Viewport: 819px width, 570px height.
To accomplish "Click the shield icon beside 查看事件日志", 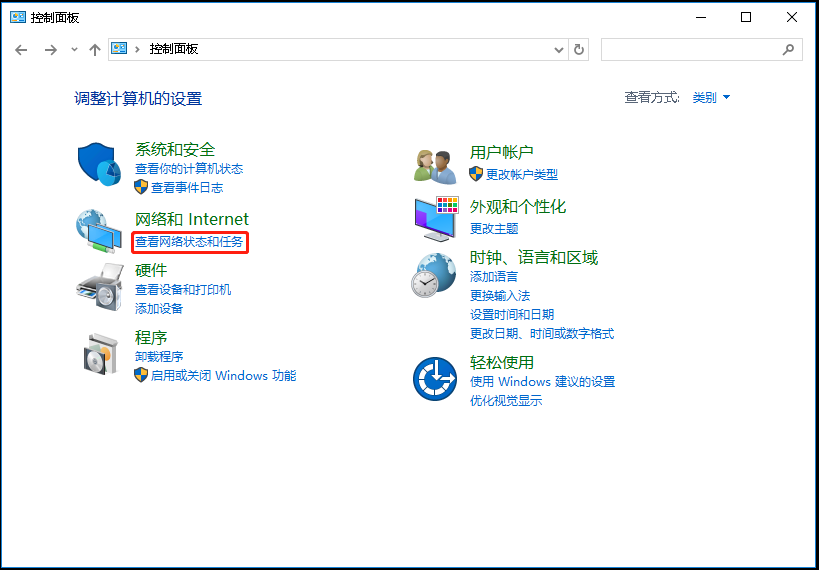I will coord(141,187).
